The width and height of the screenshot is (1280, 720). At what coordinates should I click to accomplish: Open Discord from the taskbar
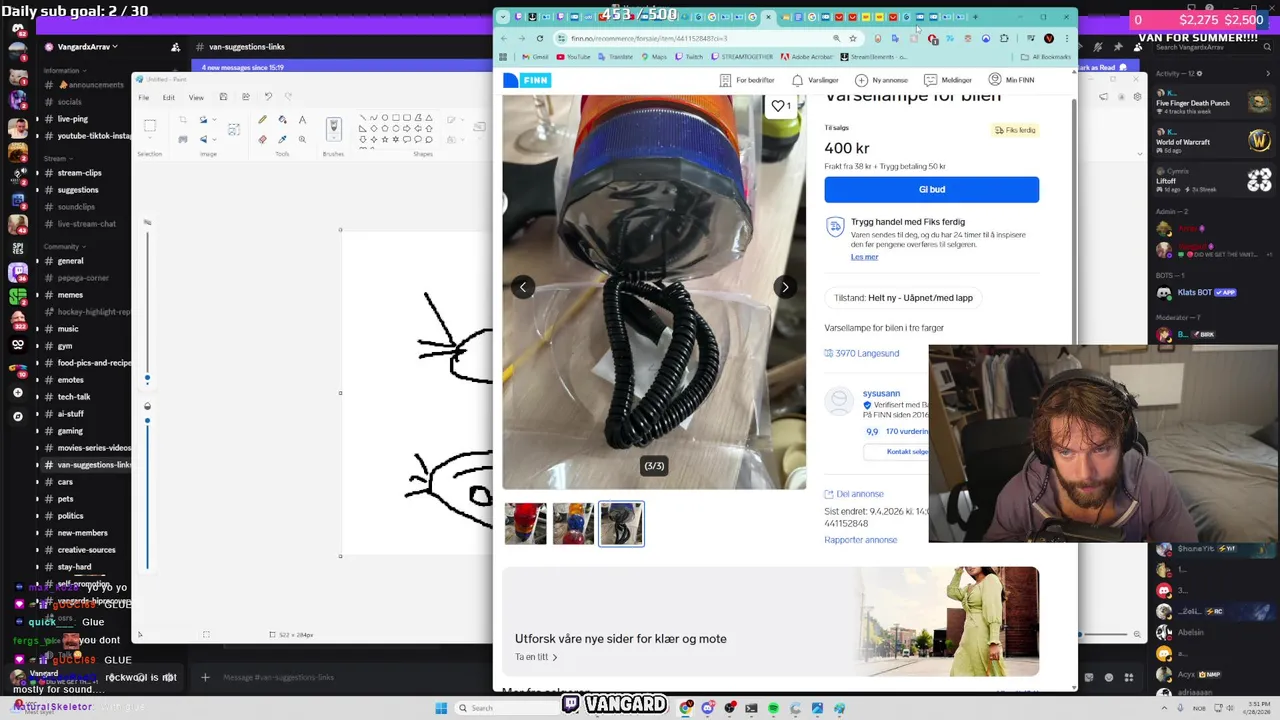point(708,708)
